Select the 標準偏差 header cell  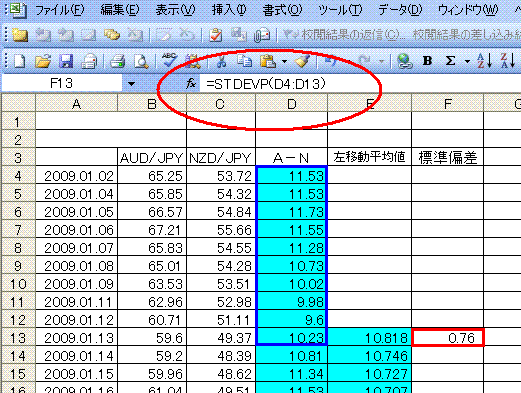coord(448,157)
